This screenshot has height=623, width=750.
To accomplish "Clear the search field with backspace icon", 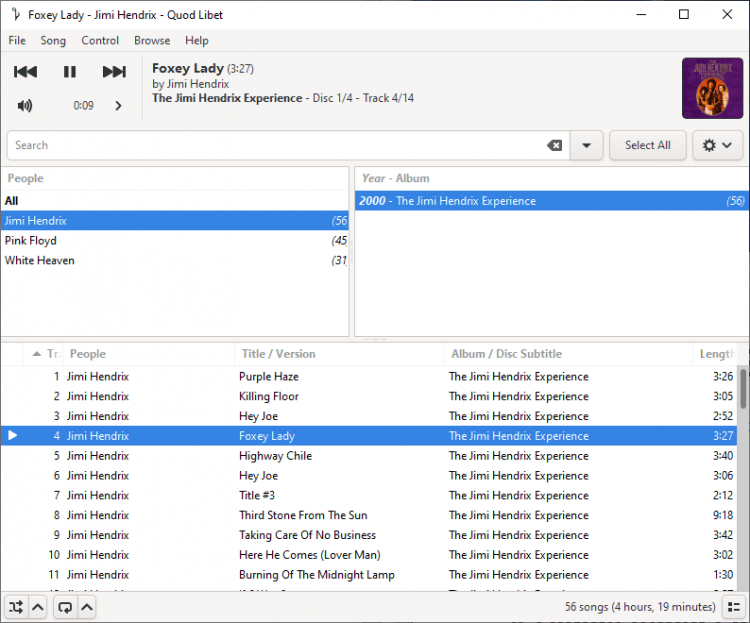I will (554, 145).
